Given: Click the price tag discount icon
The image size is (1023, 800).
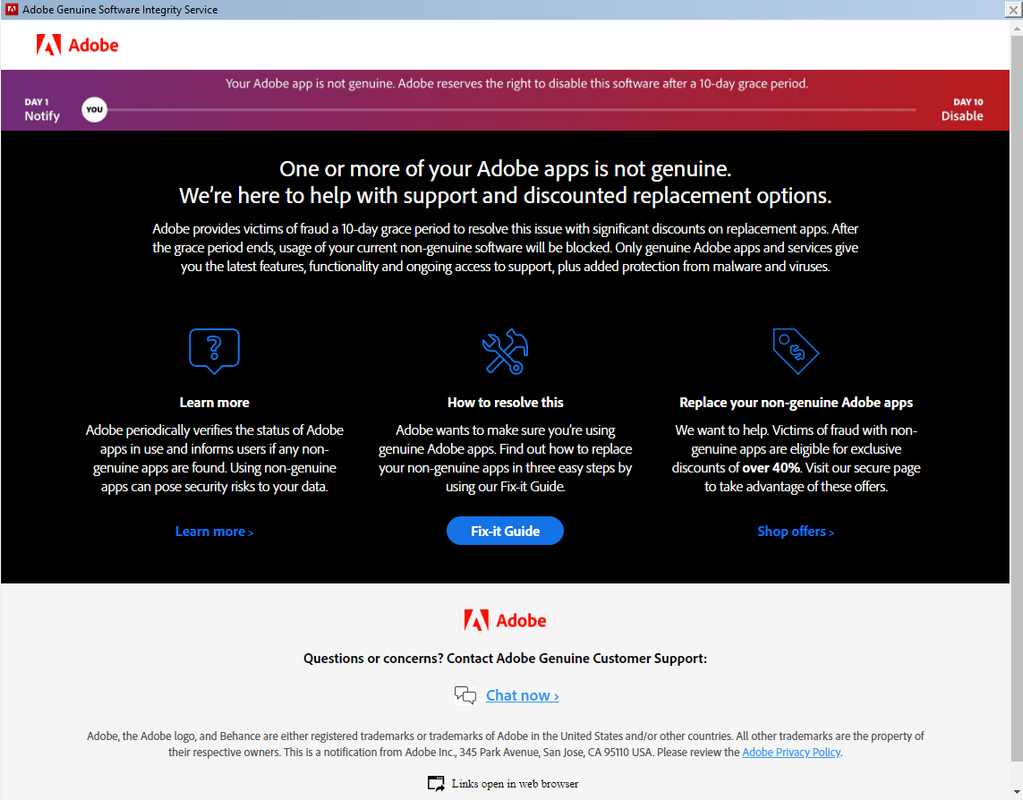Looking at the screenshot, I should [795, 351].
